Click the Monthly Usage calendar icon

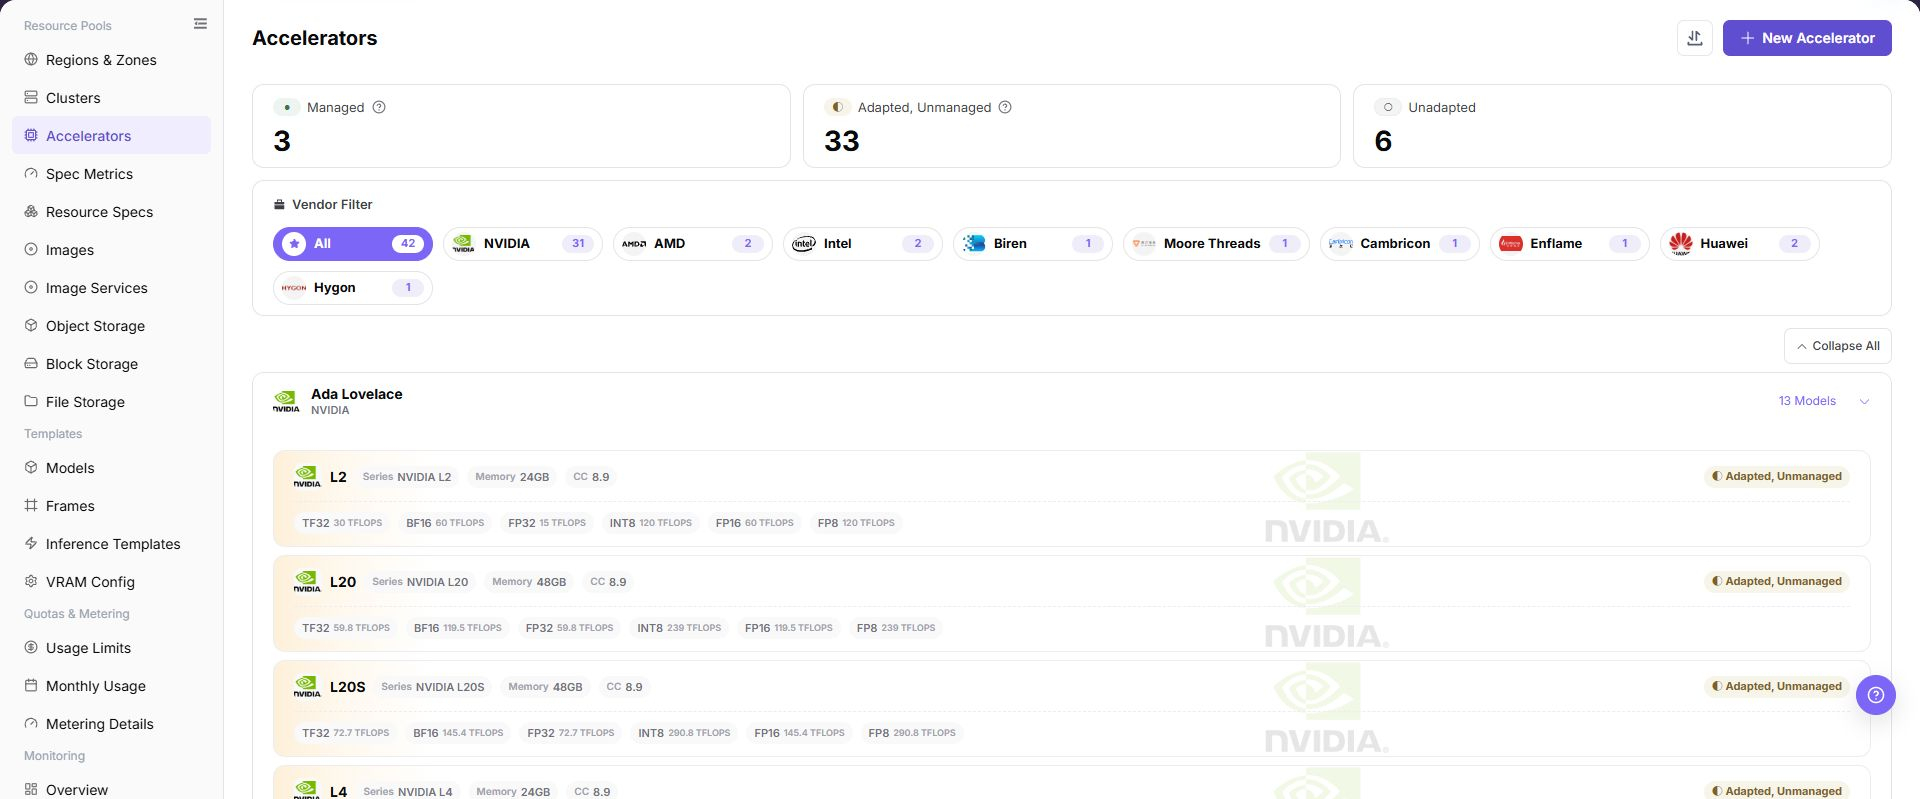point(31,686)
